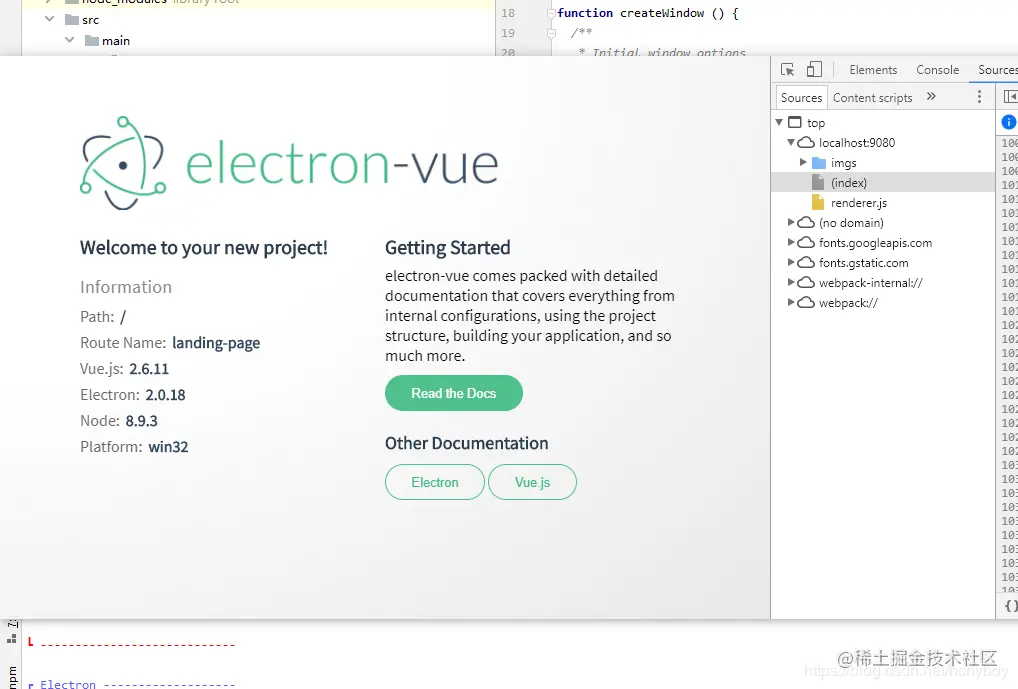
Task: Click the renderer.js yellow file icon
Action: click(818, 203)
